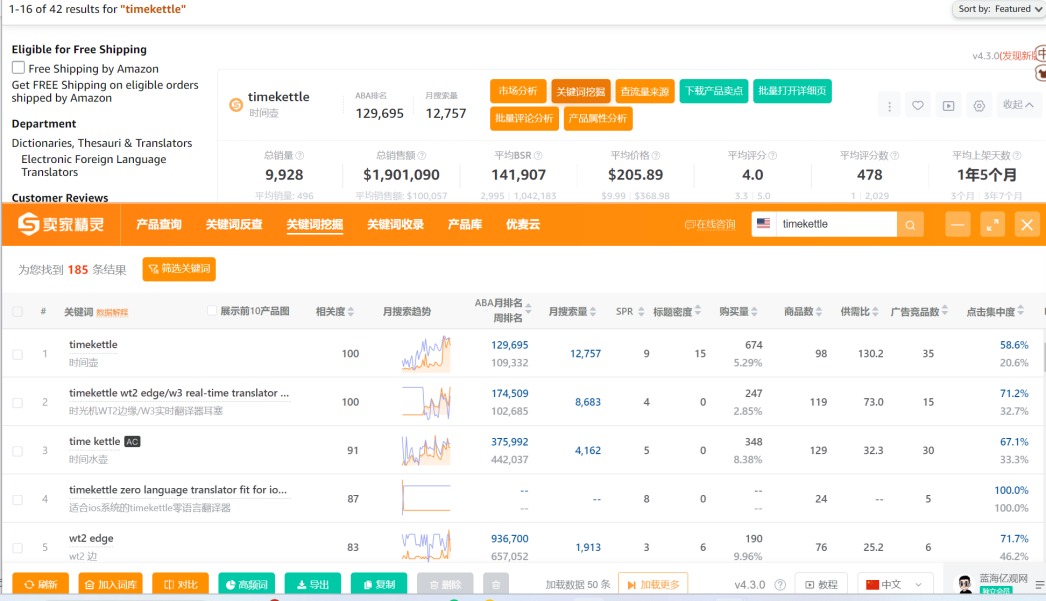Viewport: 1046px width, 601px height.
Task: Switch to the 关键词反查 tab
Action: [x=234, y=225]
